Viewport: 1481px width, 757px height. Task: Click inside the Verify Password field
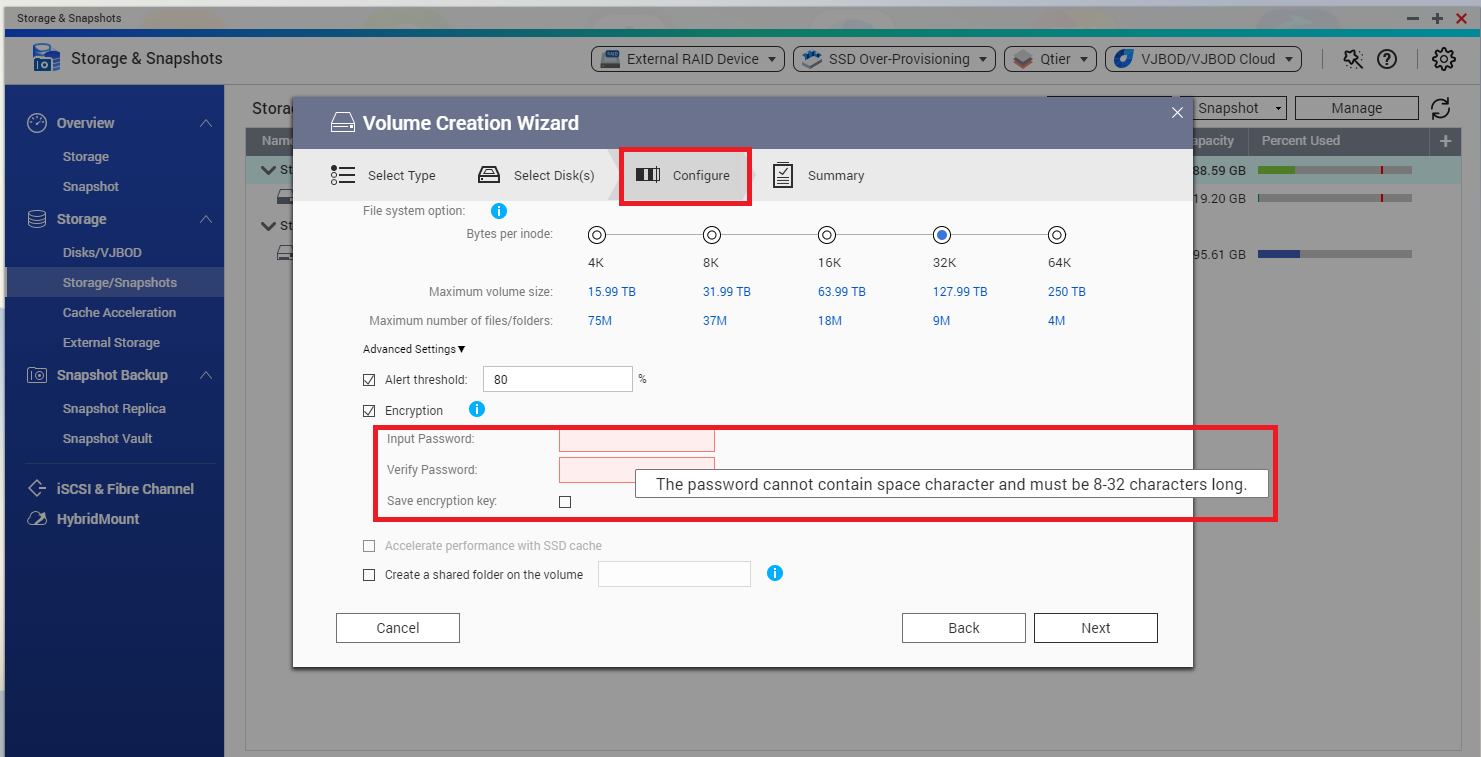637,470
